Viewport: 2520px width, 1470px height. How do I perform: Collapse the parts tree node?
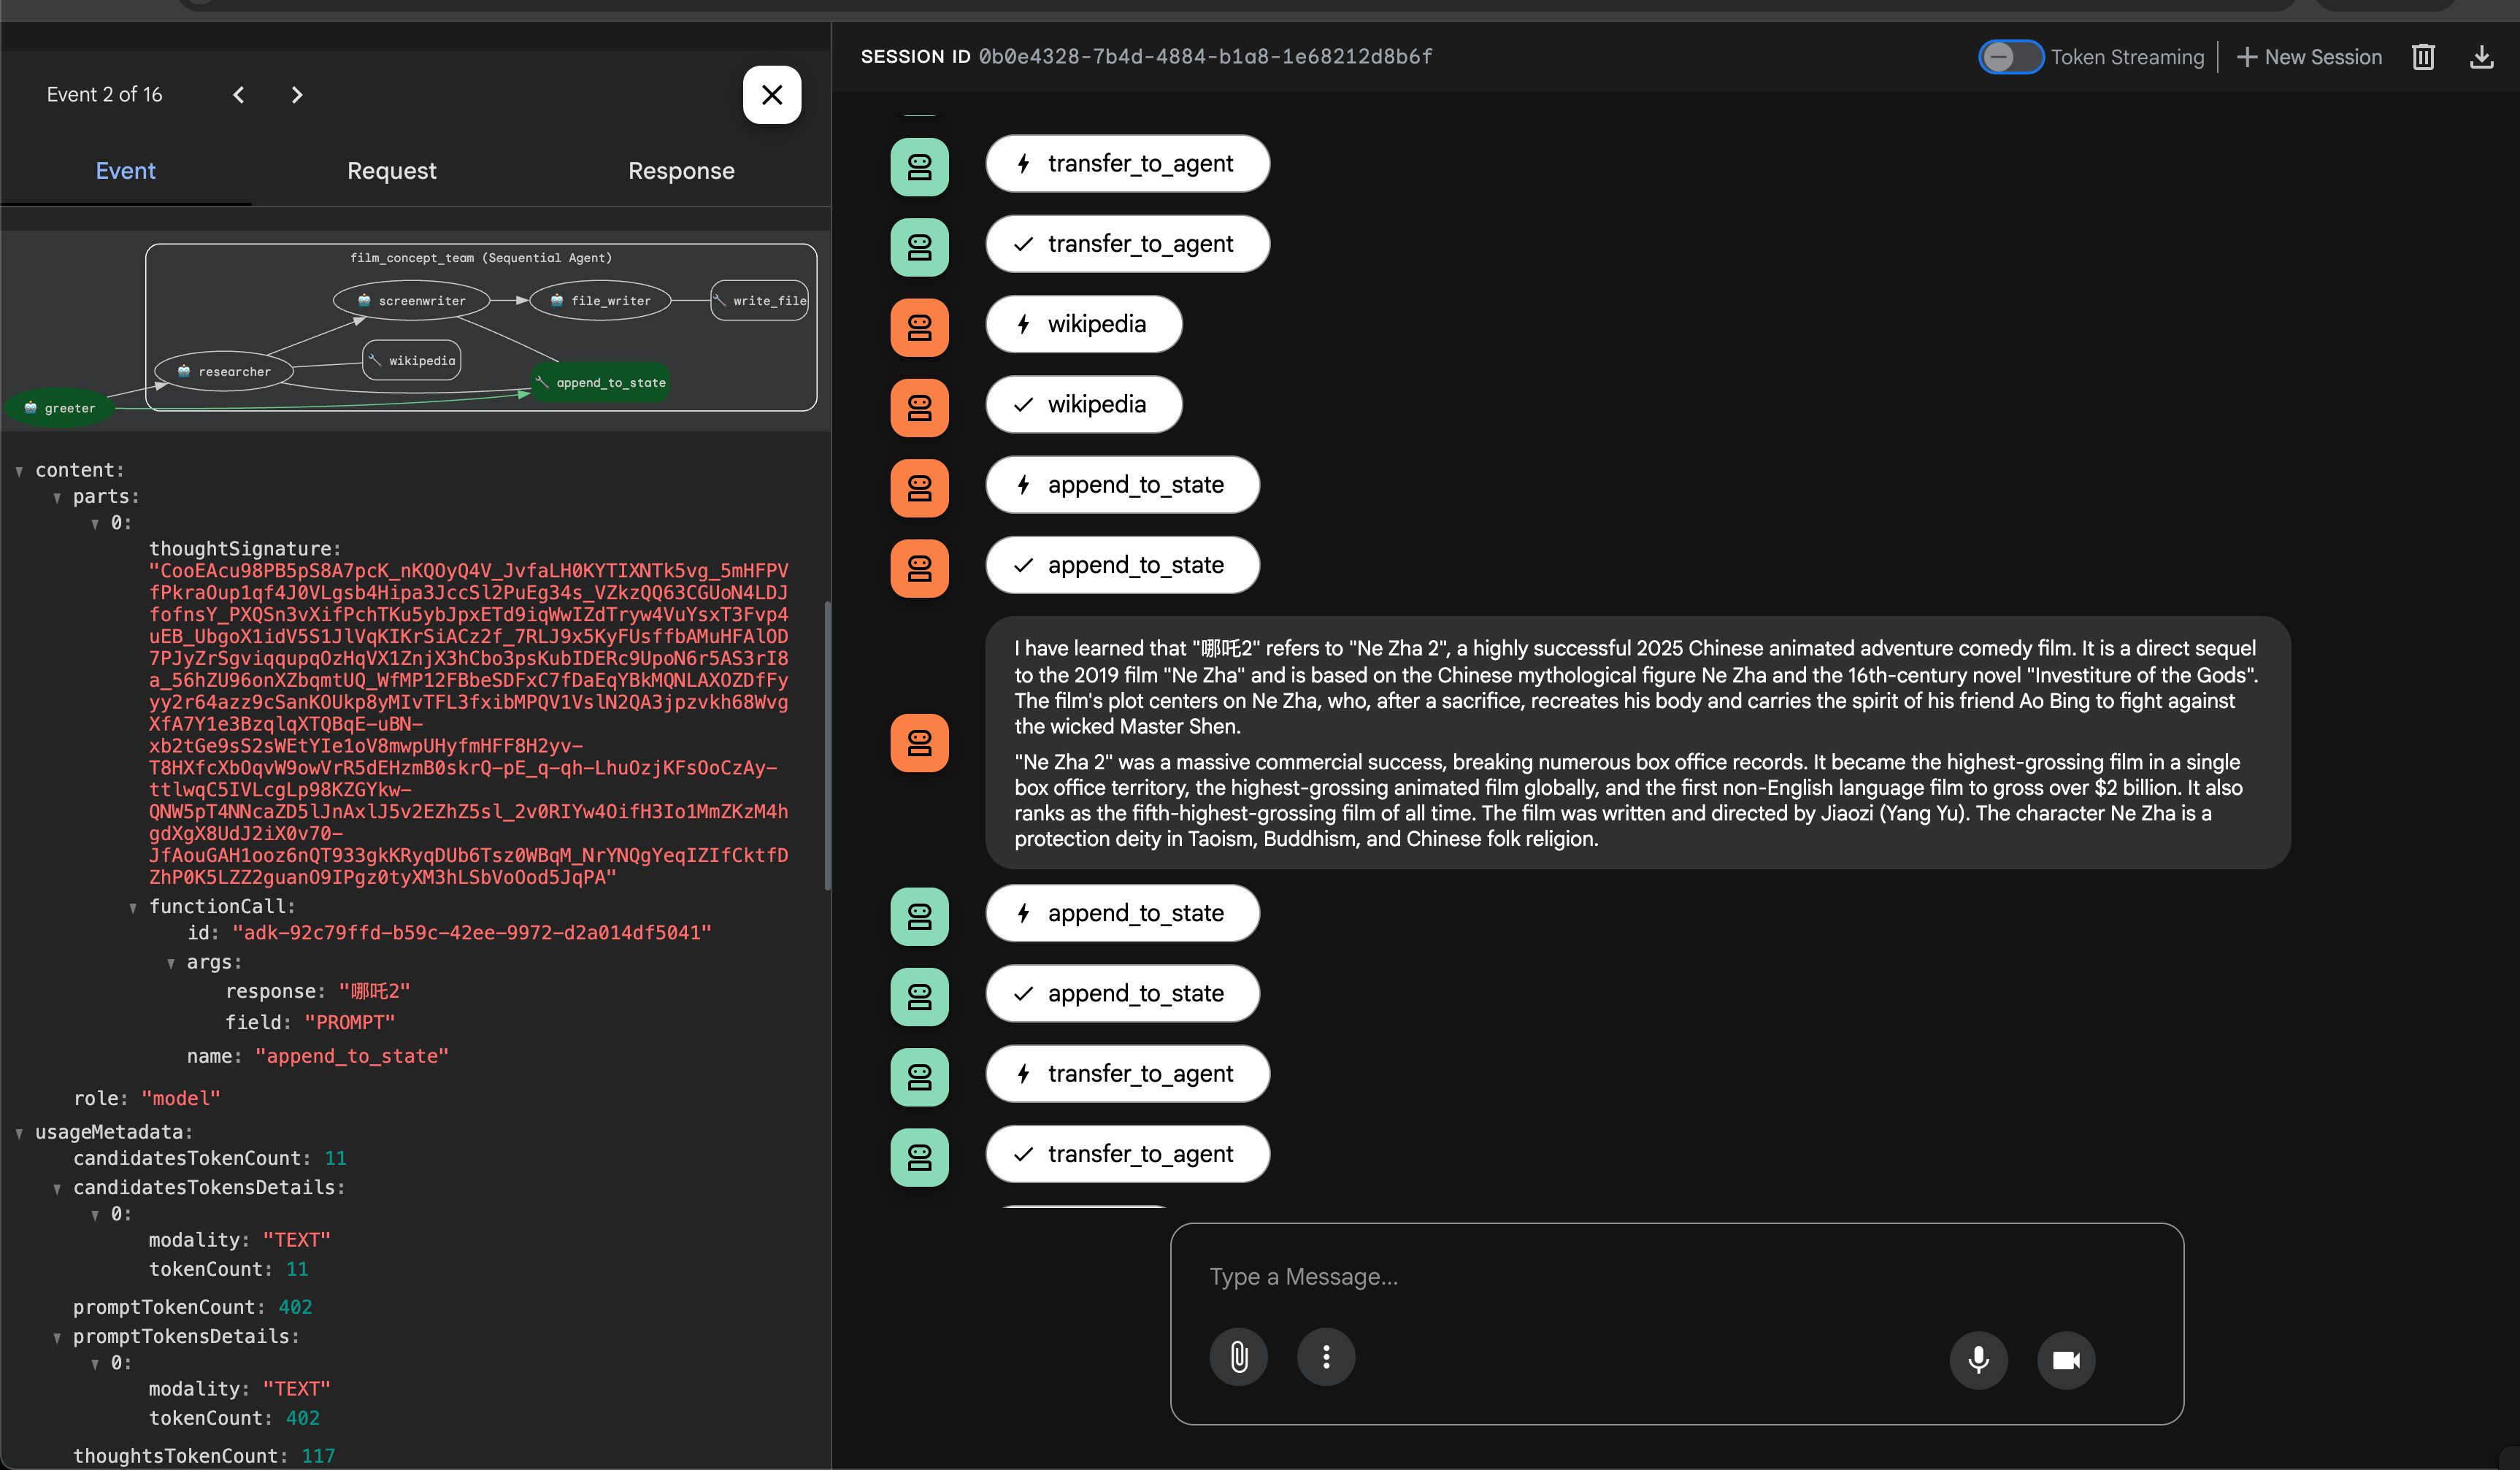57,497
